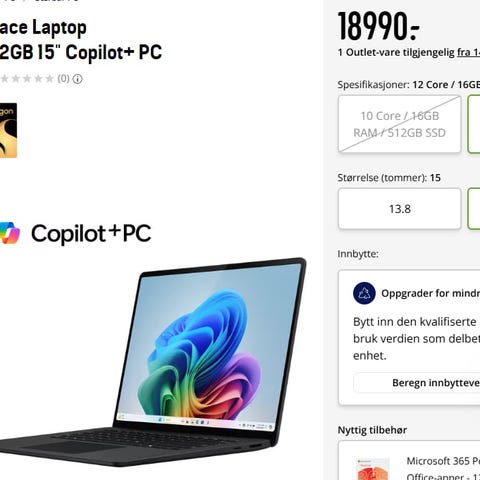Click the recycle trade-in icon beside Oppgrader

click(x=364, y=293)
